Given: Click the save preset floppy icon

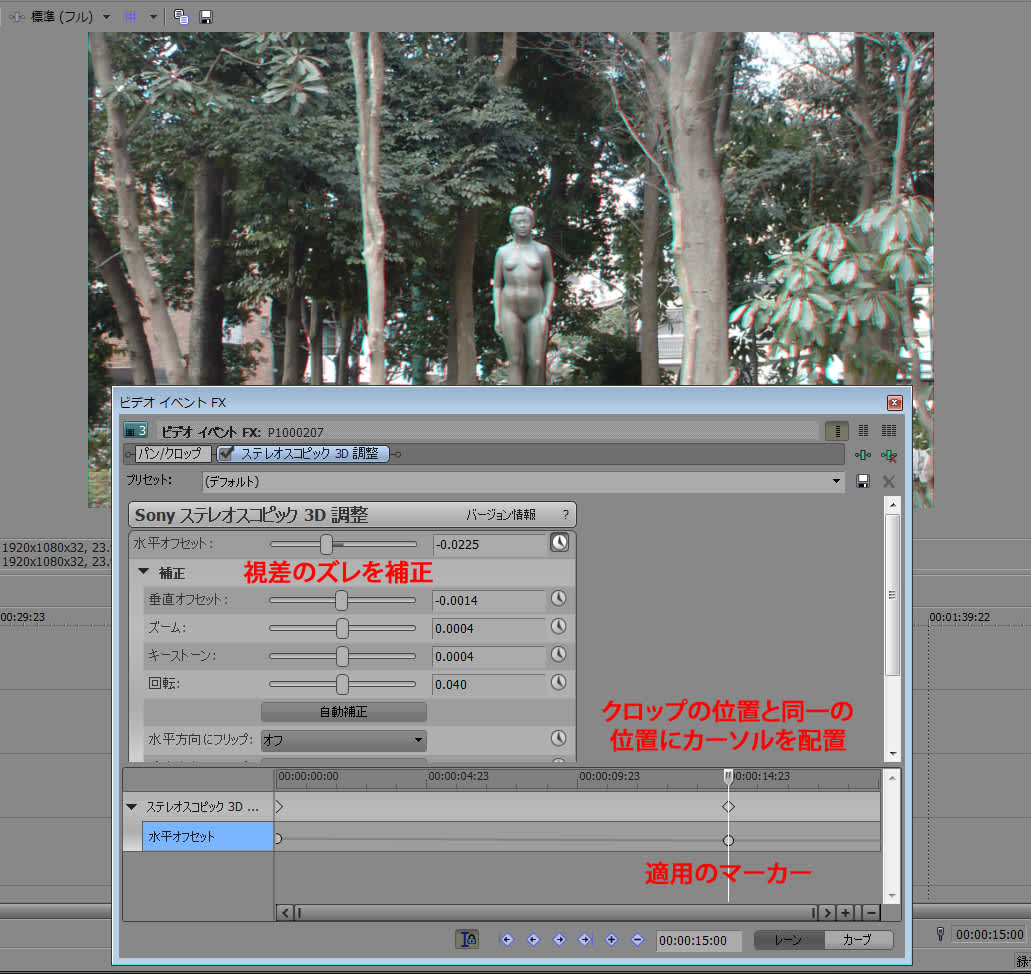Looking at the screenshot, I should 863,482.
